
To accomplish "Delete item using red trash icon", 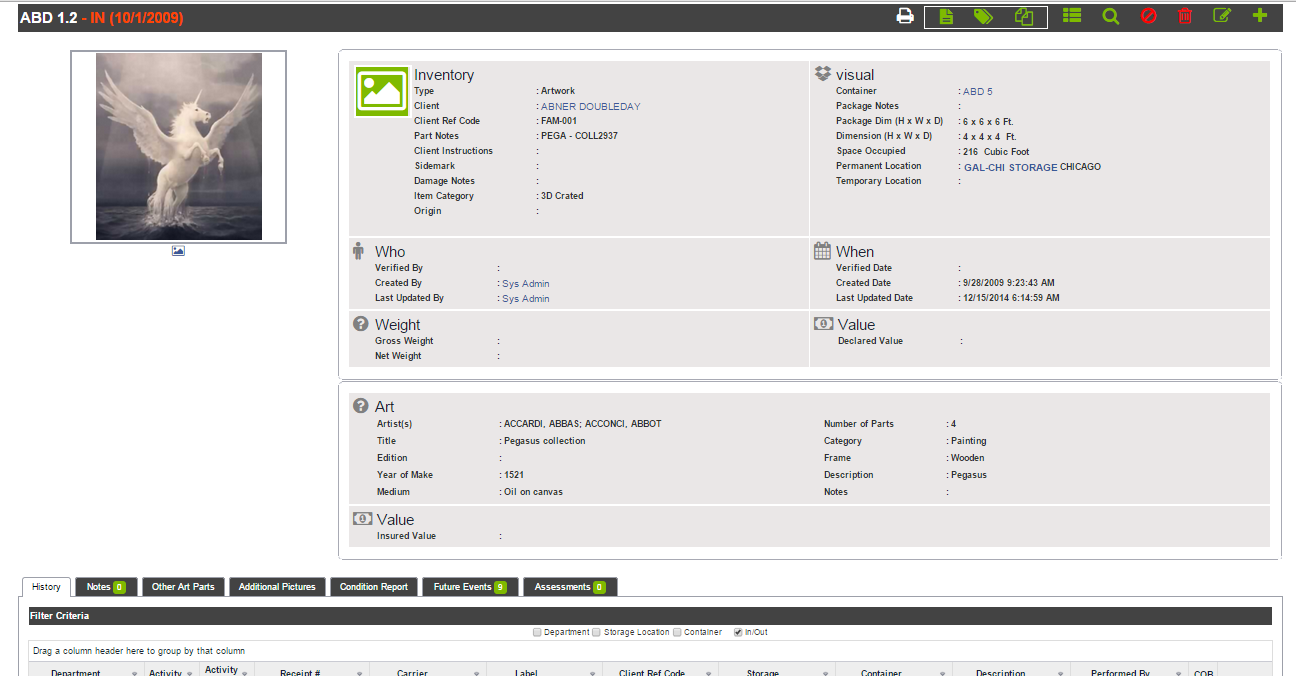I will (x=1185, y=16).
